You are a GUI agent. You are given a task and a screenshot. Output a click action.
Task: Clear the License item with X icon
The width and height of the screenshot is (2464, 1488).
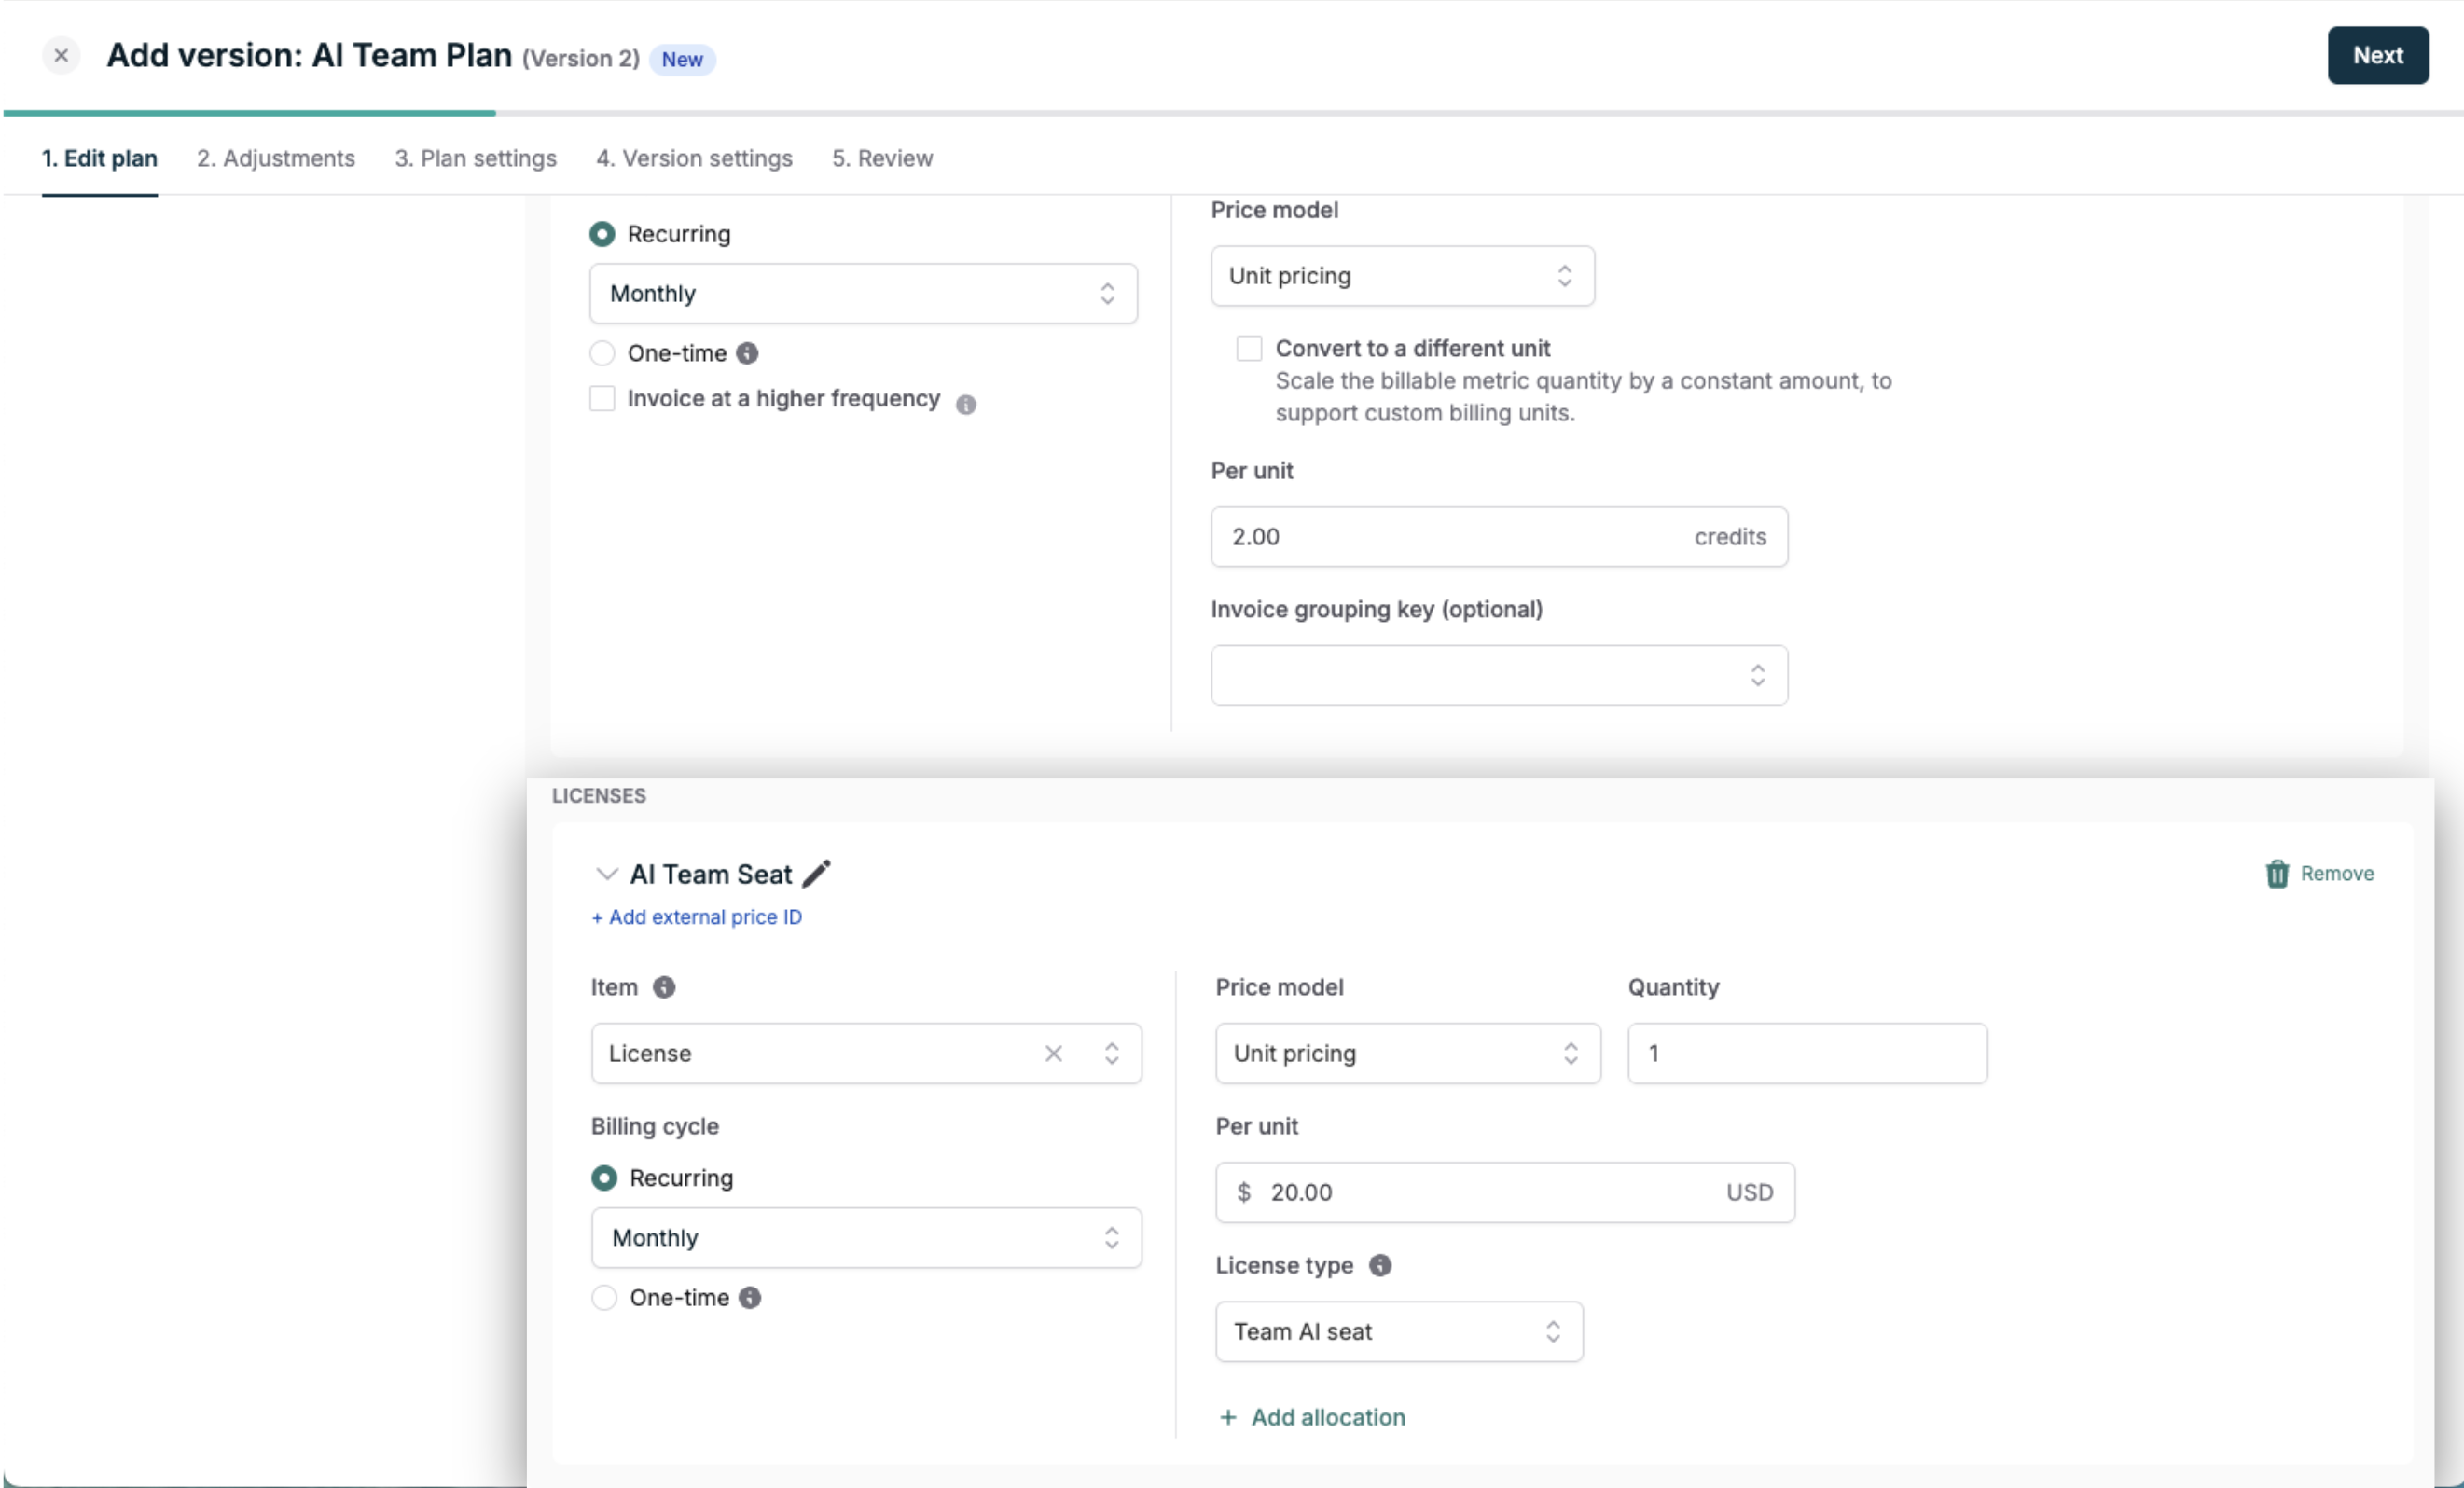coord(1053,1053)
